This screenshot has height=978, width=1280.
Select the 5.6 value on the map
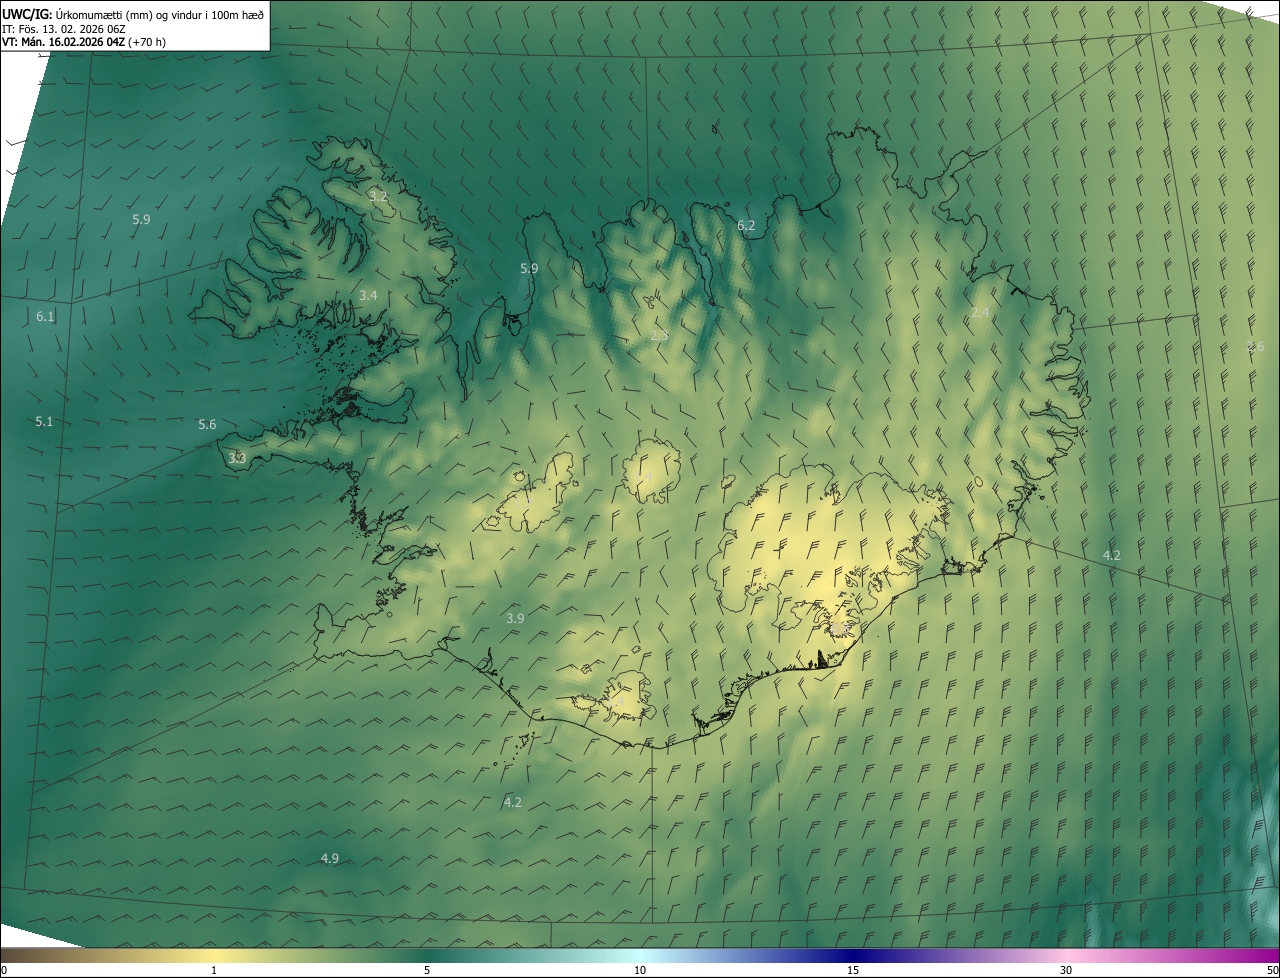(x=207, y=424)
